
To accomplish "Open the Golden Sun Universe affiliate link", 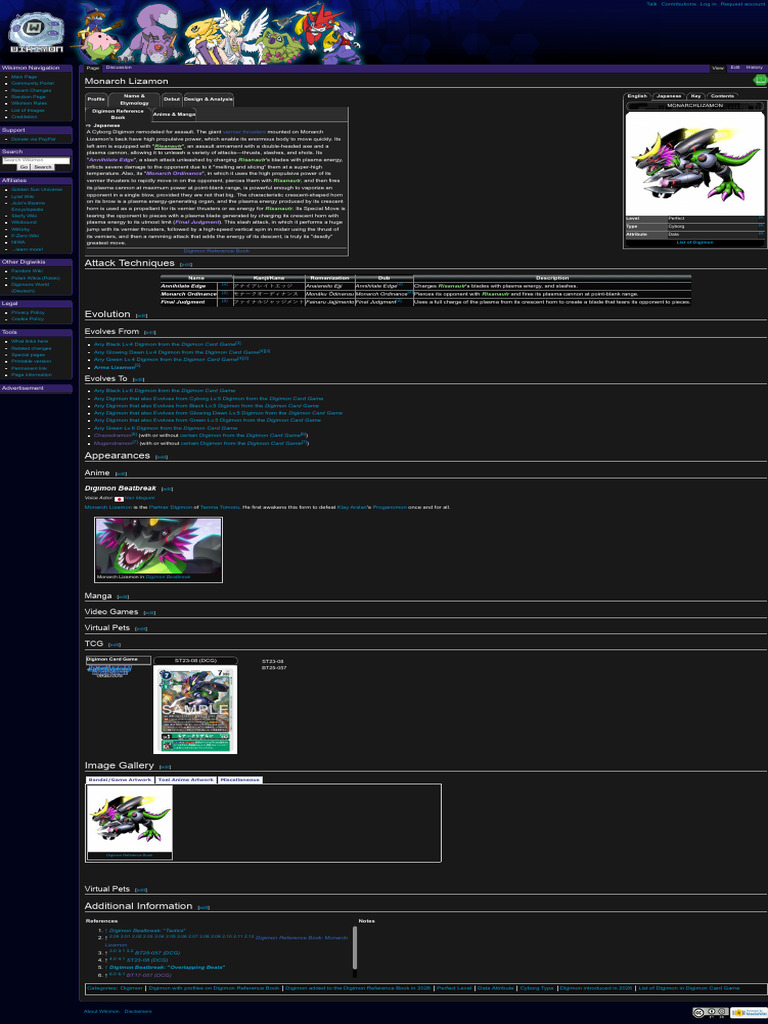I will click(37, 189).
